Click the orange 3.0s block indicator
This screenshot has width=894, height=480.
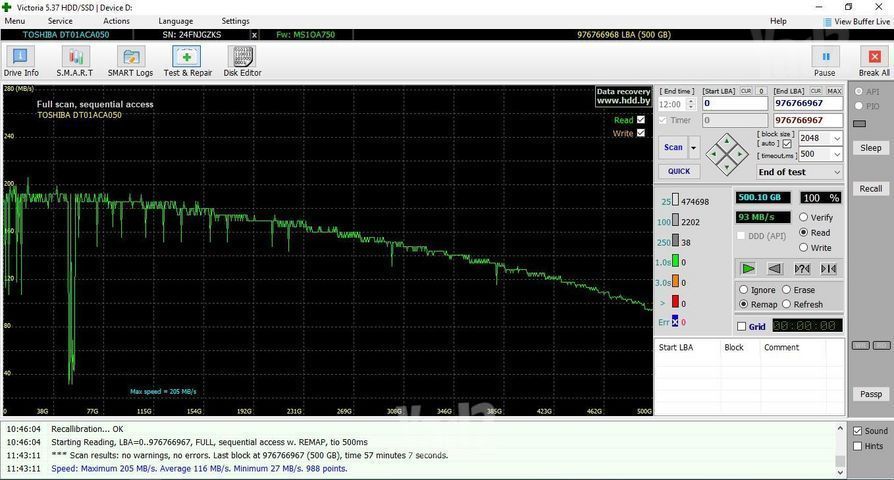tap(675, 281)
